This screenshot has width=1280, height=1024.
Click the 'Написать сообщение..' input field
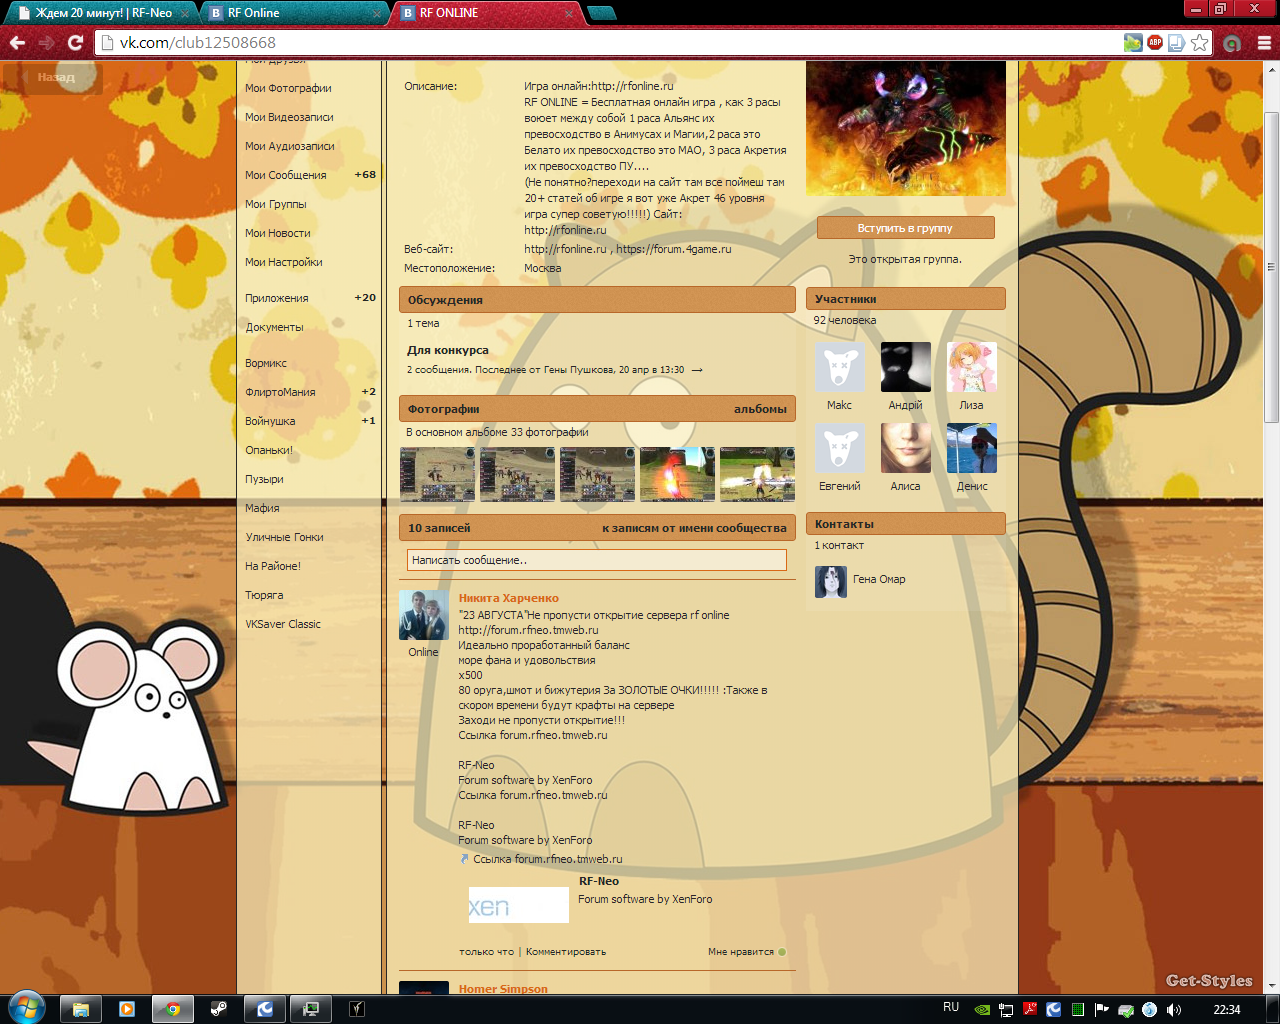tap(597, 560)
